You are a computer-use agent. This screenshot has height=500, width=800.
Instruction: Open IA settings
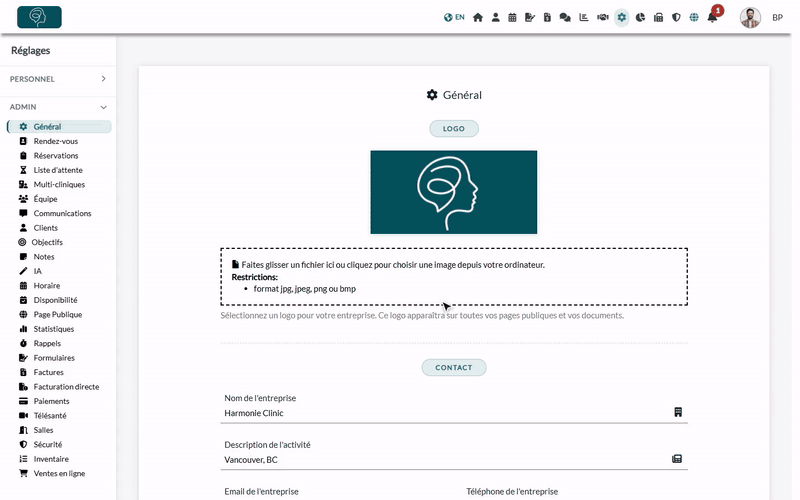coord(37,271)
